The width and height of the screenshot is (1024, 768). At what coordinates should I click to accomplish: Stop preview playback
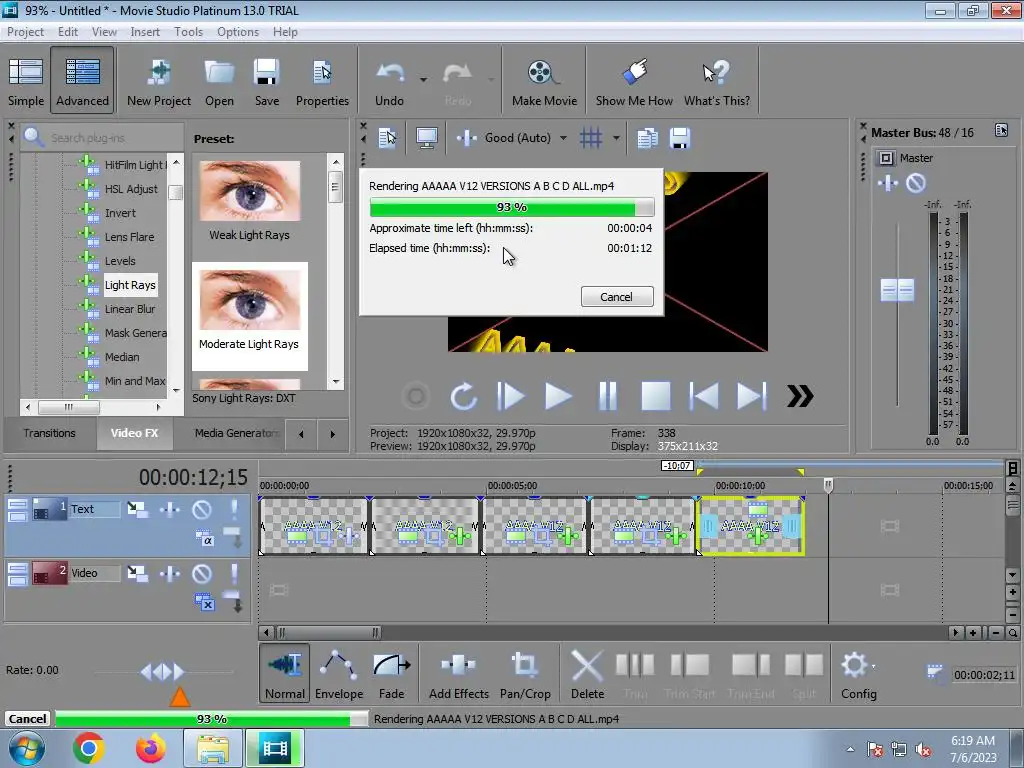(x=656, y=396)
